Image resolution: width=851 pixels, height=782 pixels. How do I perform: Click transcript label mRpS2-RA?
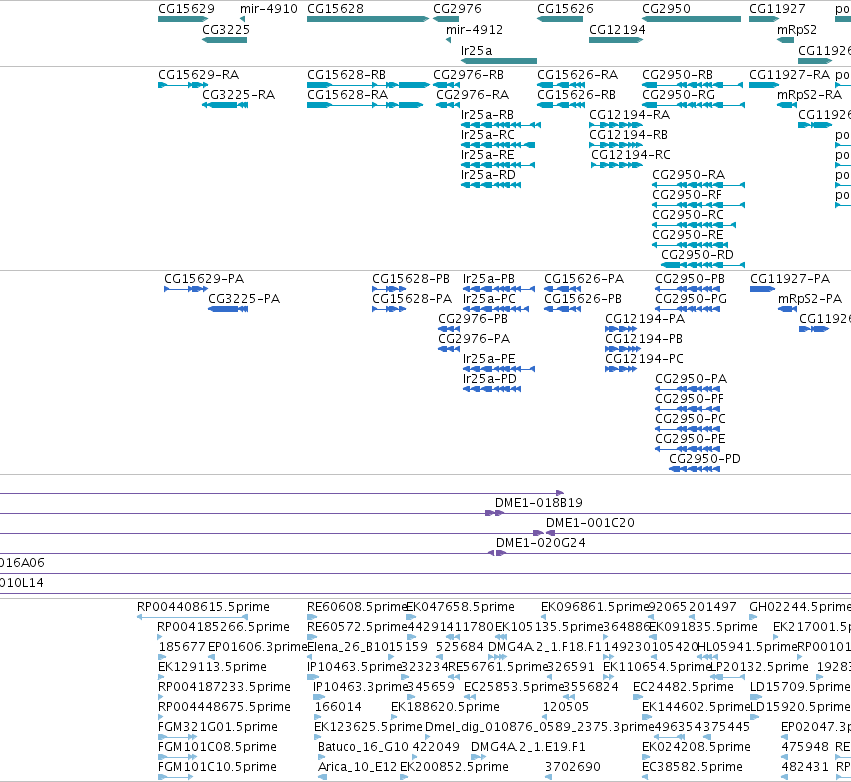[x=809, y=95]
